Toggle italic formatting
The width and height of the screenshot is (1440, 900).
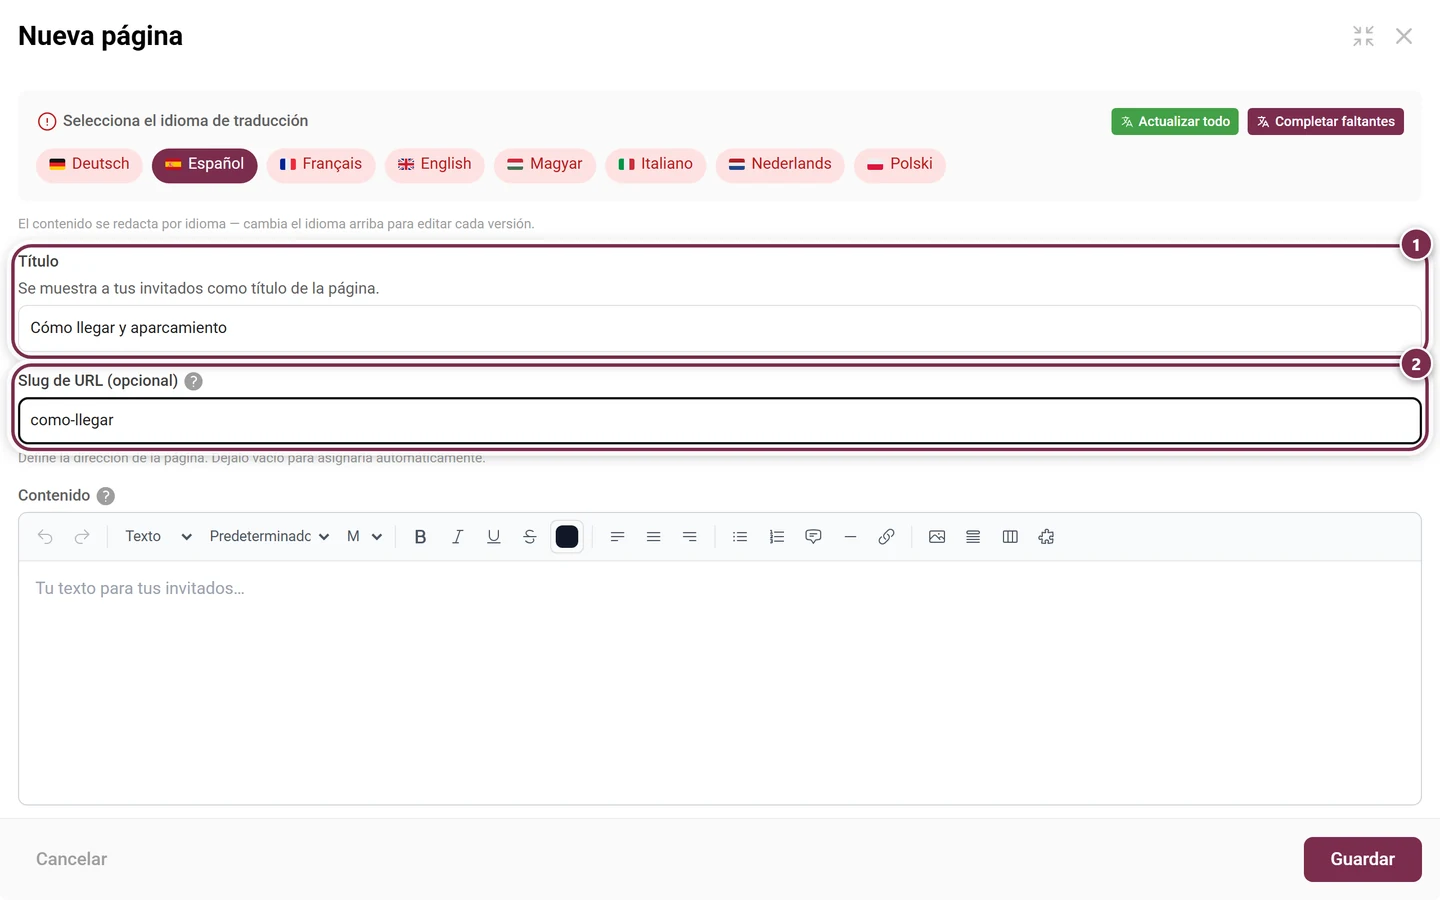pyautogui.click(x=457, y=537)
